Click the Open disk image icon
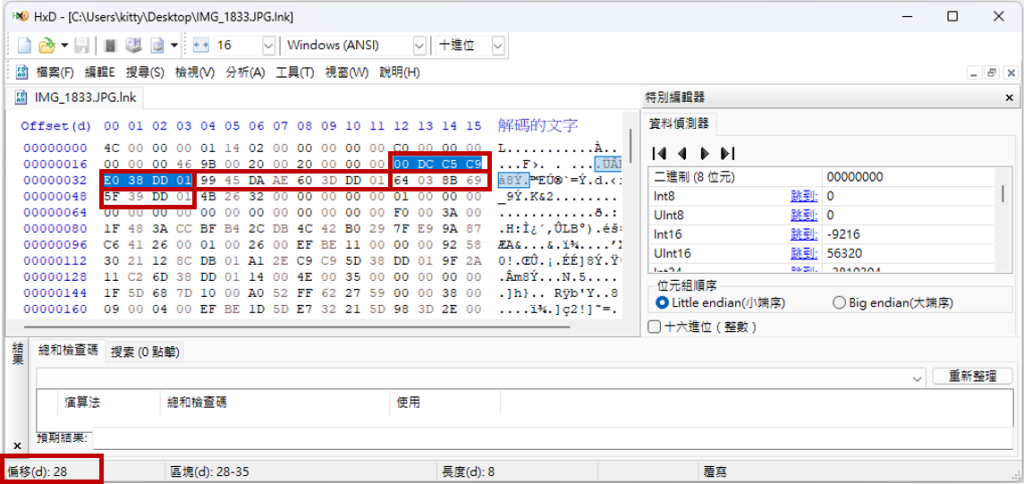Screen dimensions: 1024x484 coord(157,46)
